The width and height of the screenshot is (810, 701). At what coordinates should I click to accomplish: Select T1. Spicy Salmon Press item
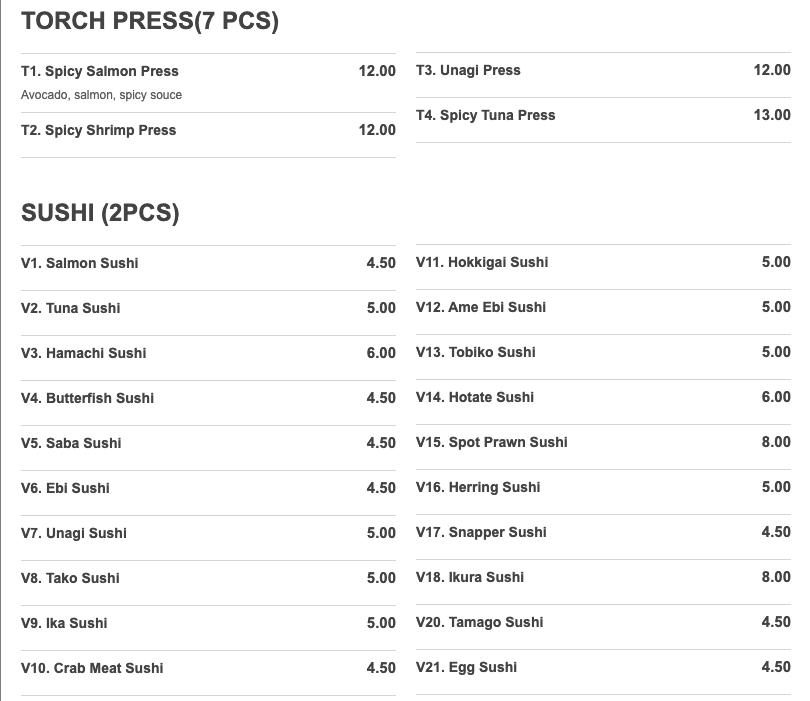(x=100, y=71)
